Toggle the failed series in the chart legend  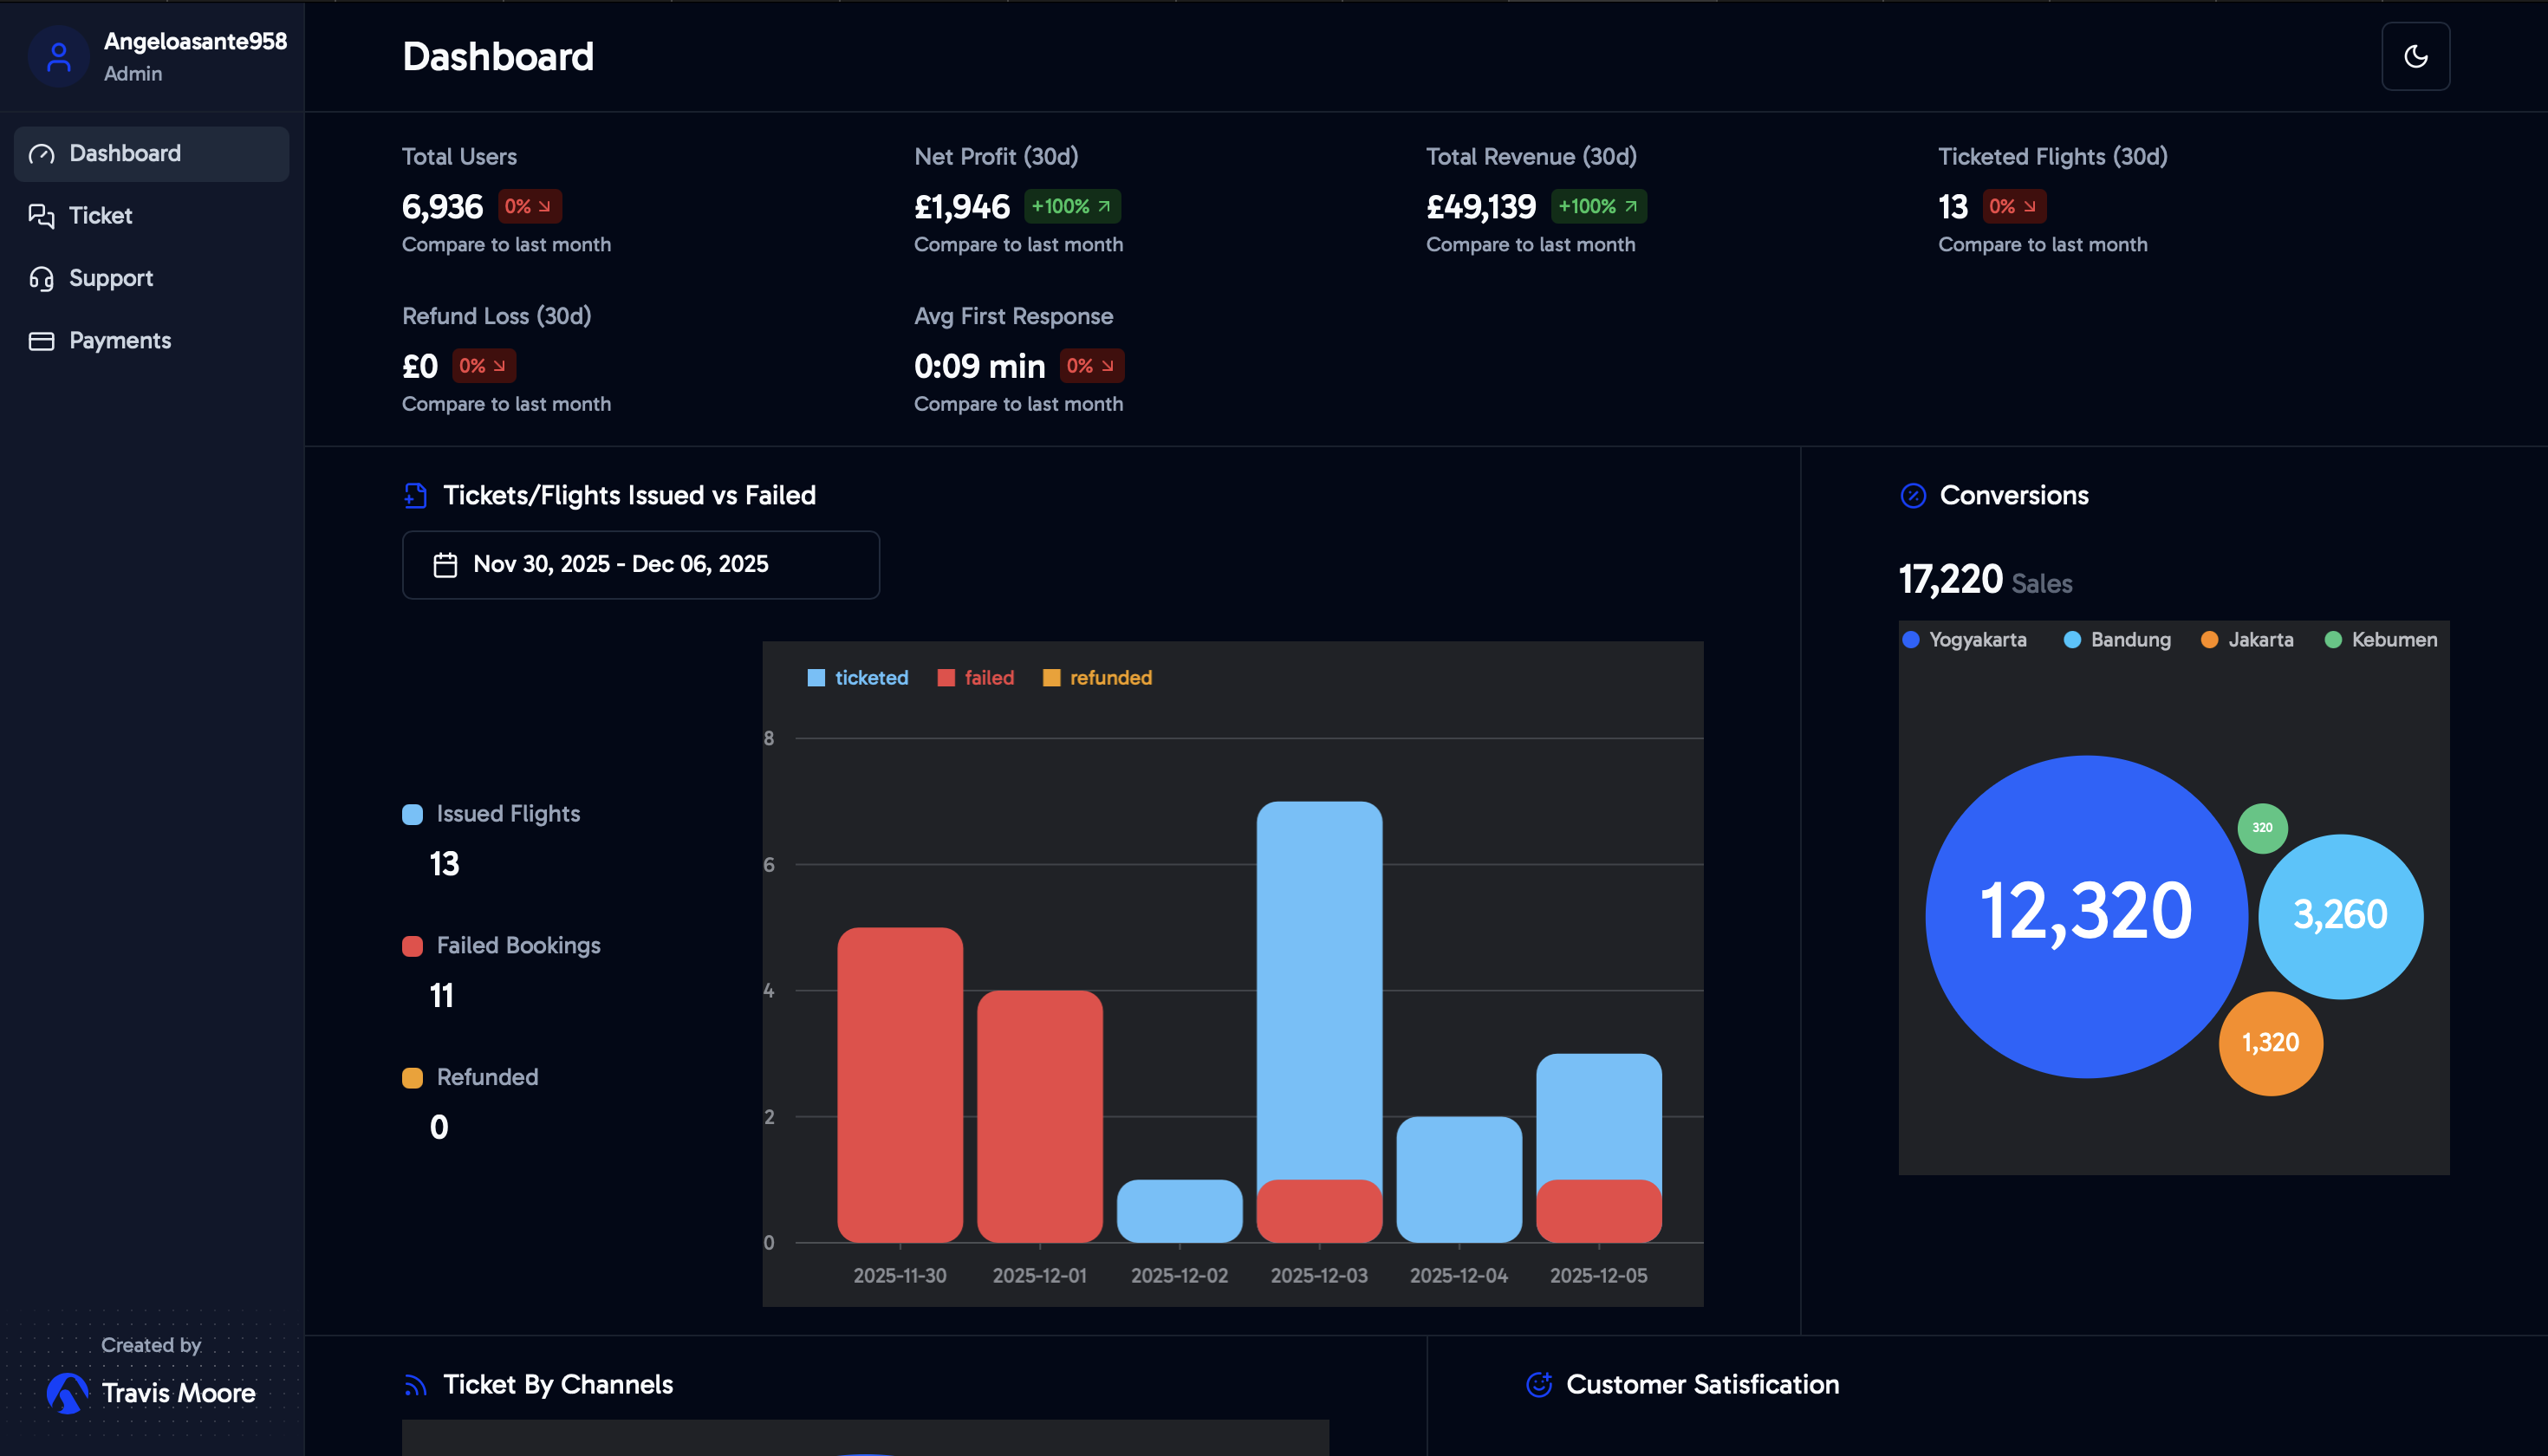(976, 678)
